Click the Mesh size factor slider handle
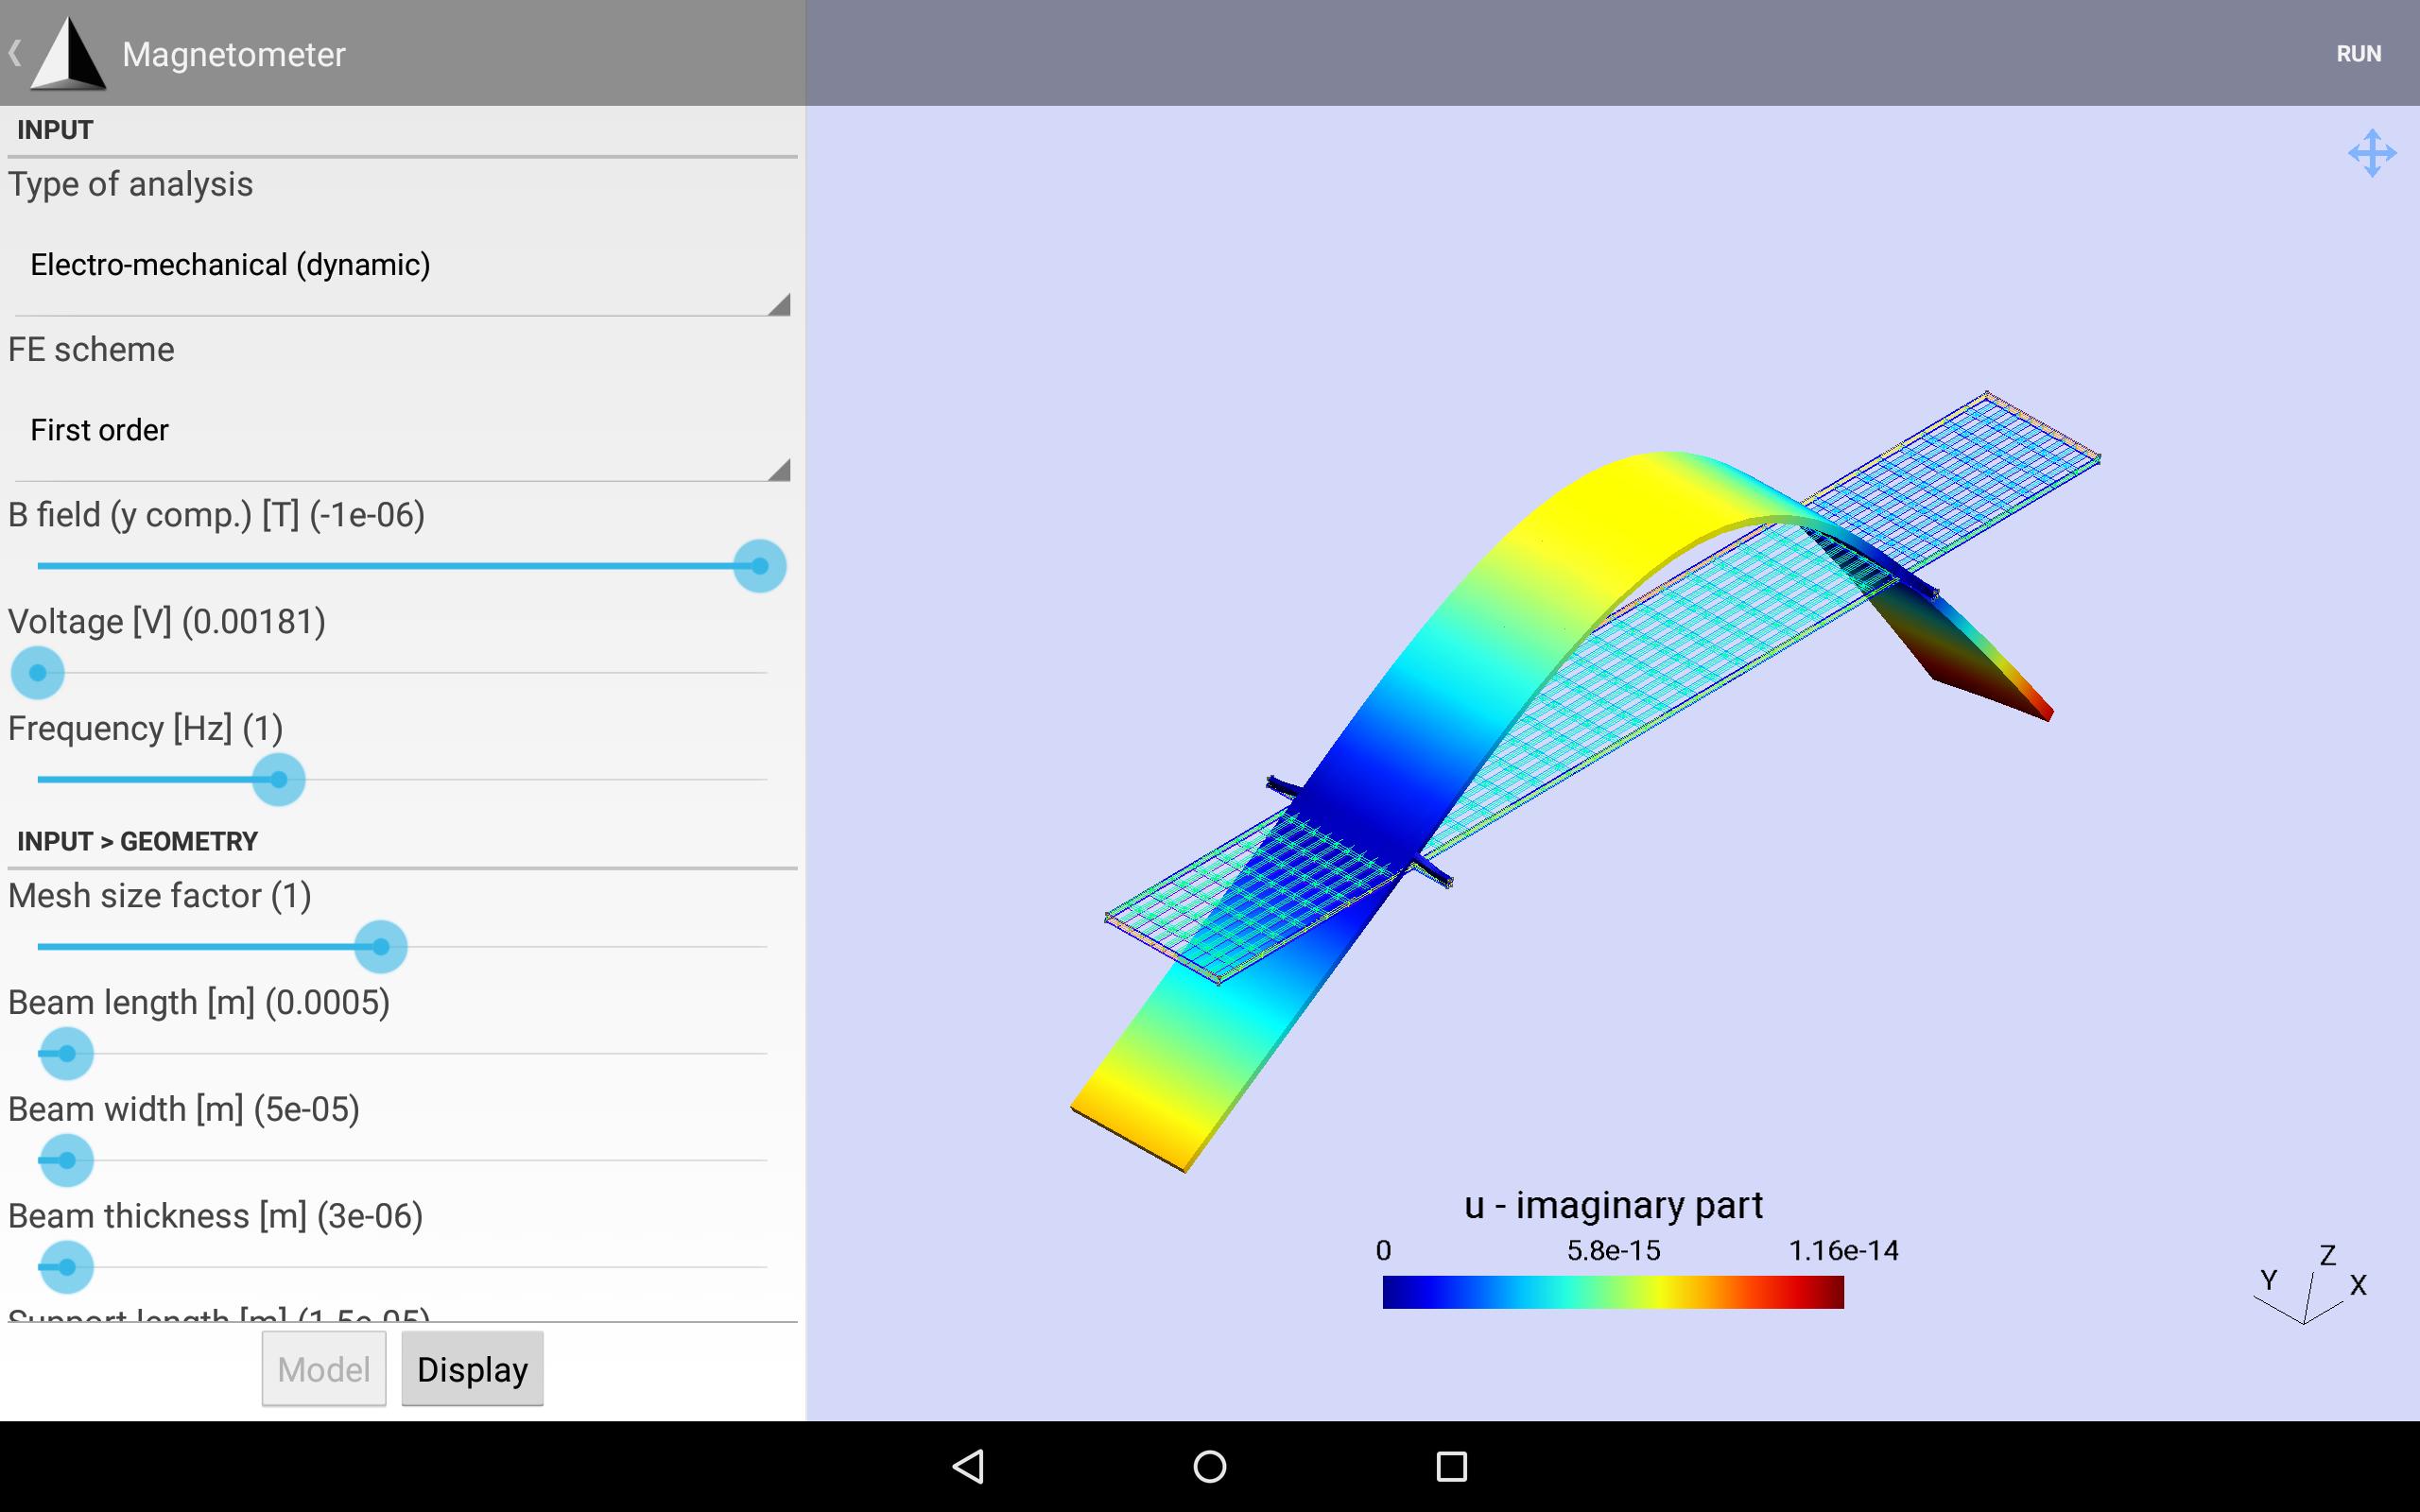 pos(380,947)
